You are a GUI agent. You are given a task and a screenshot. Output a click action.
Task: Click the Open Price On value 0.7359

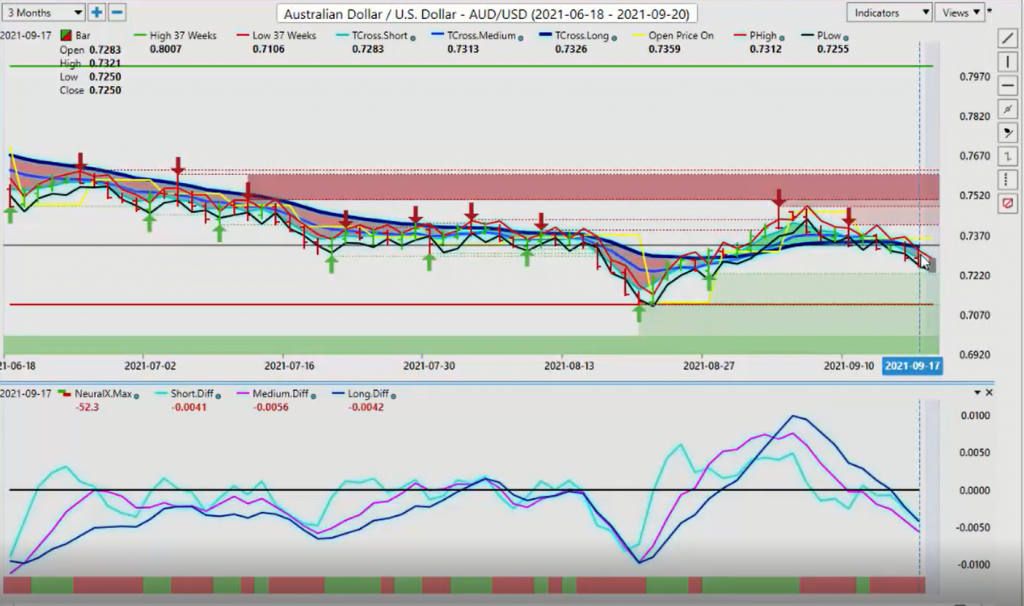664,49
